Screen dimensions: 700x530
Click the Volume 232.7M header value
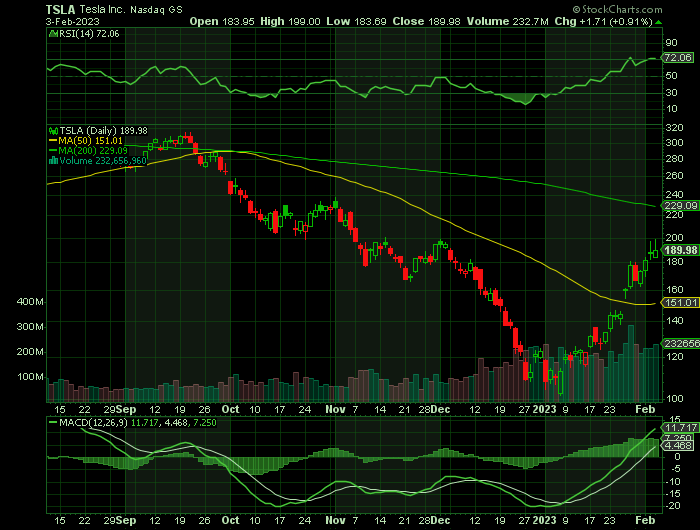tap(530, 21)
